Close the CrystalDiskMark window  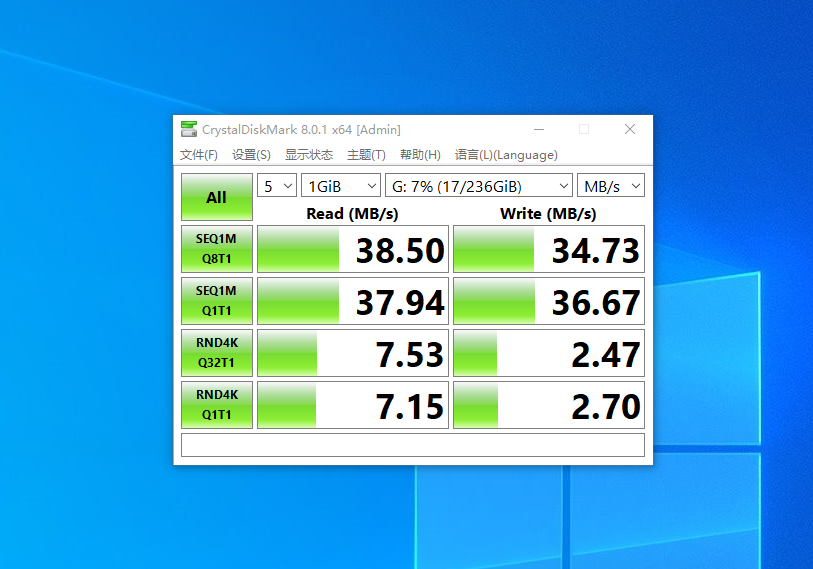click(x=630, y=129)
